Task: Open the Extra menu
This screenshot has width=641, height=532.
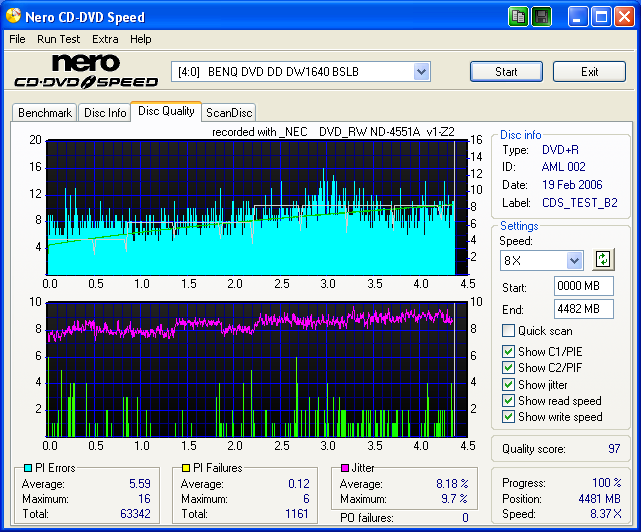Action: pyautogui.click(x=105, y=39)
